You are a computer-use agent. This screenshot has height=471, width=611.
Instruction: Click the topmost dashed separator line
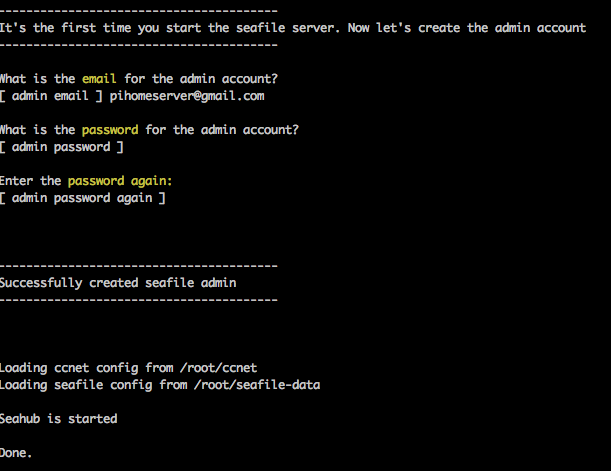139,11
